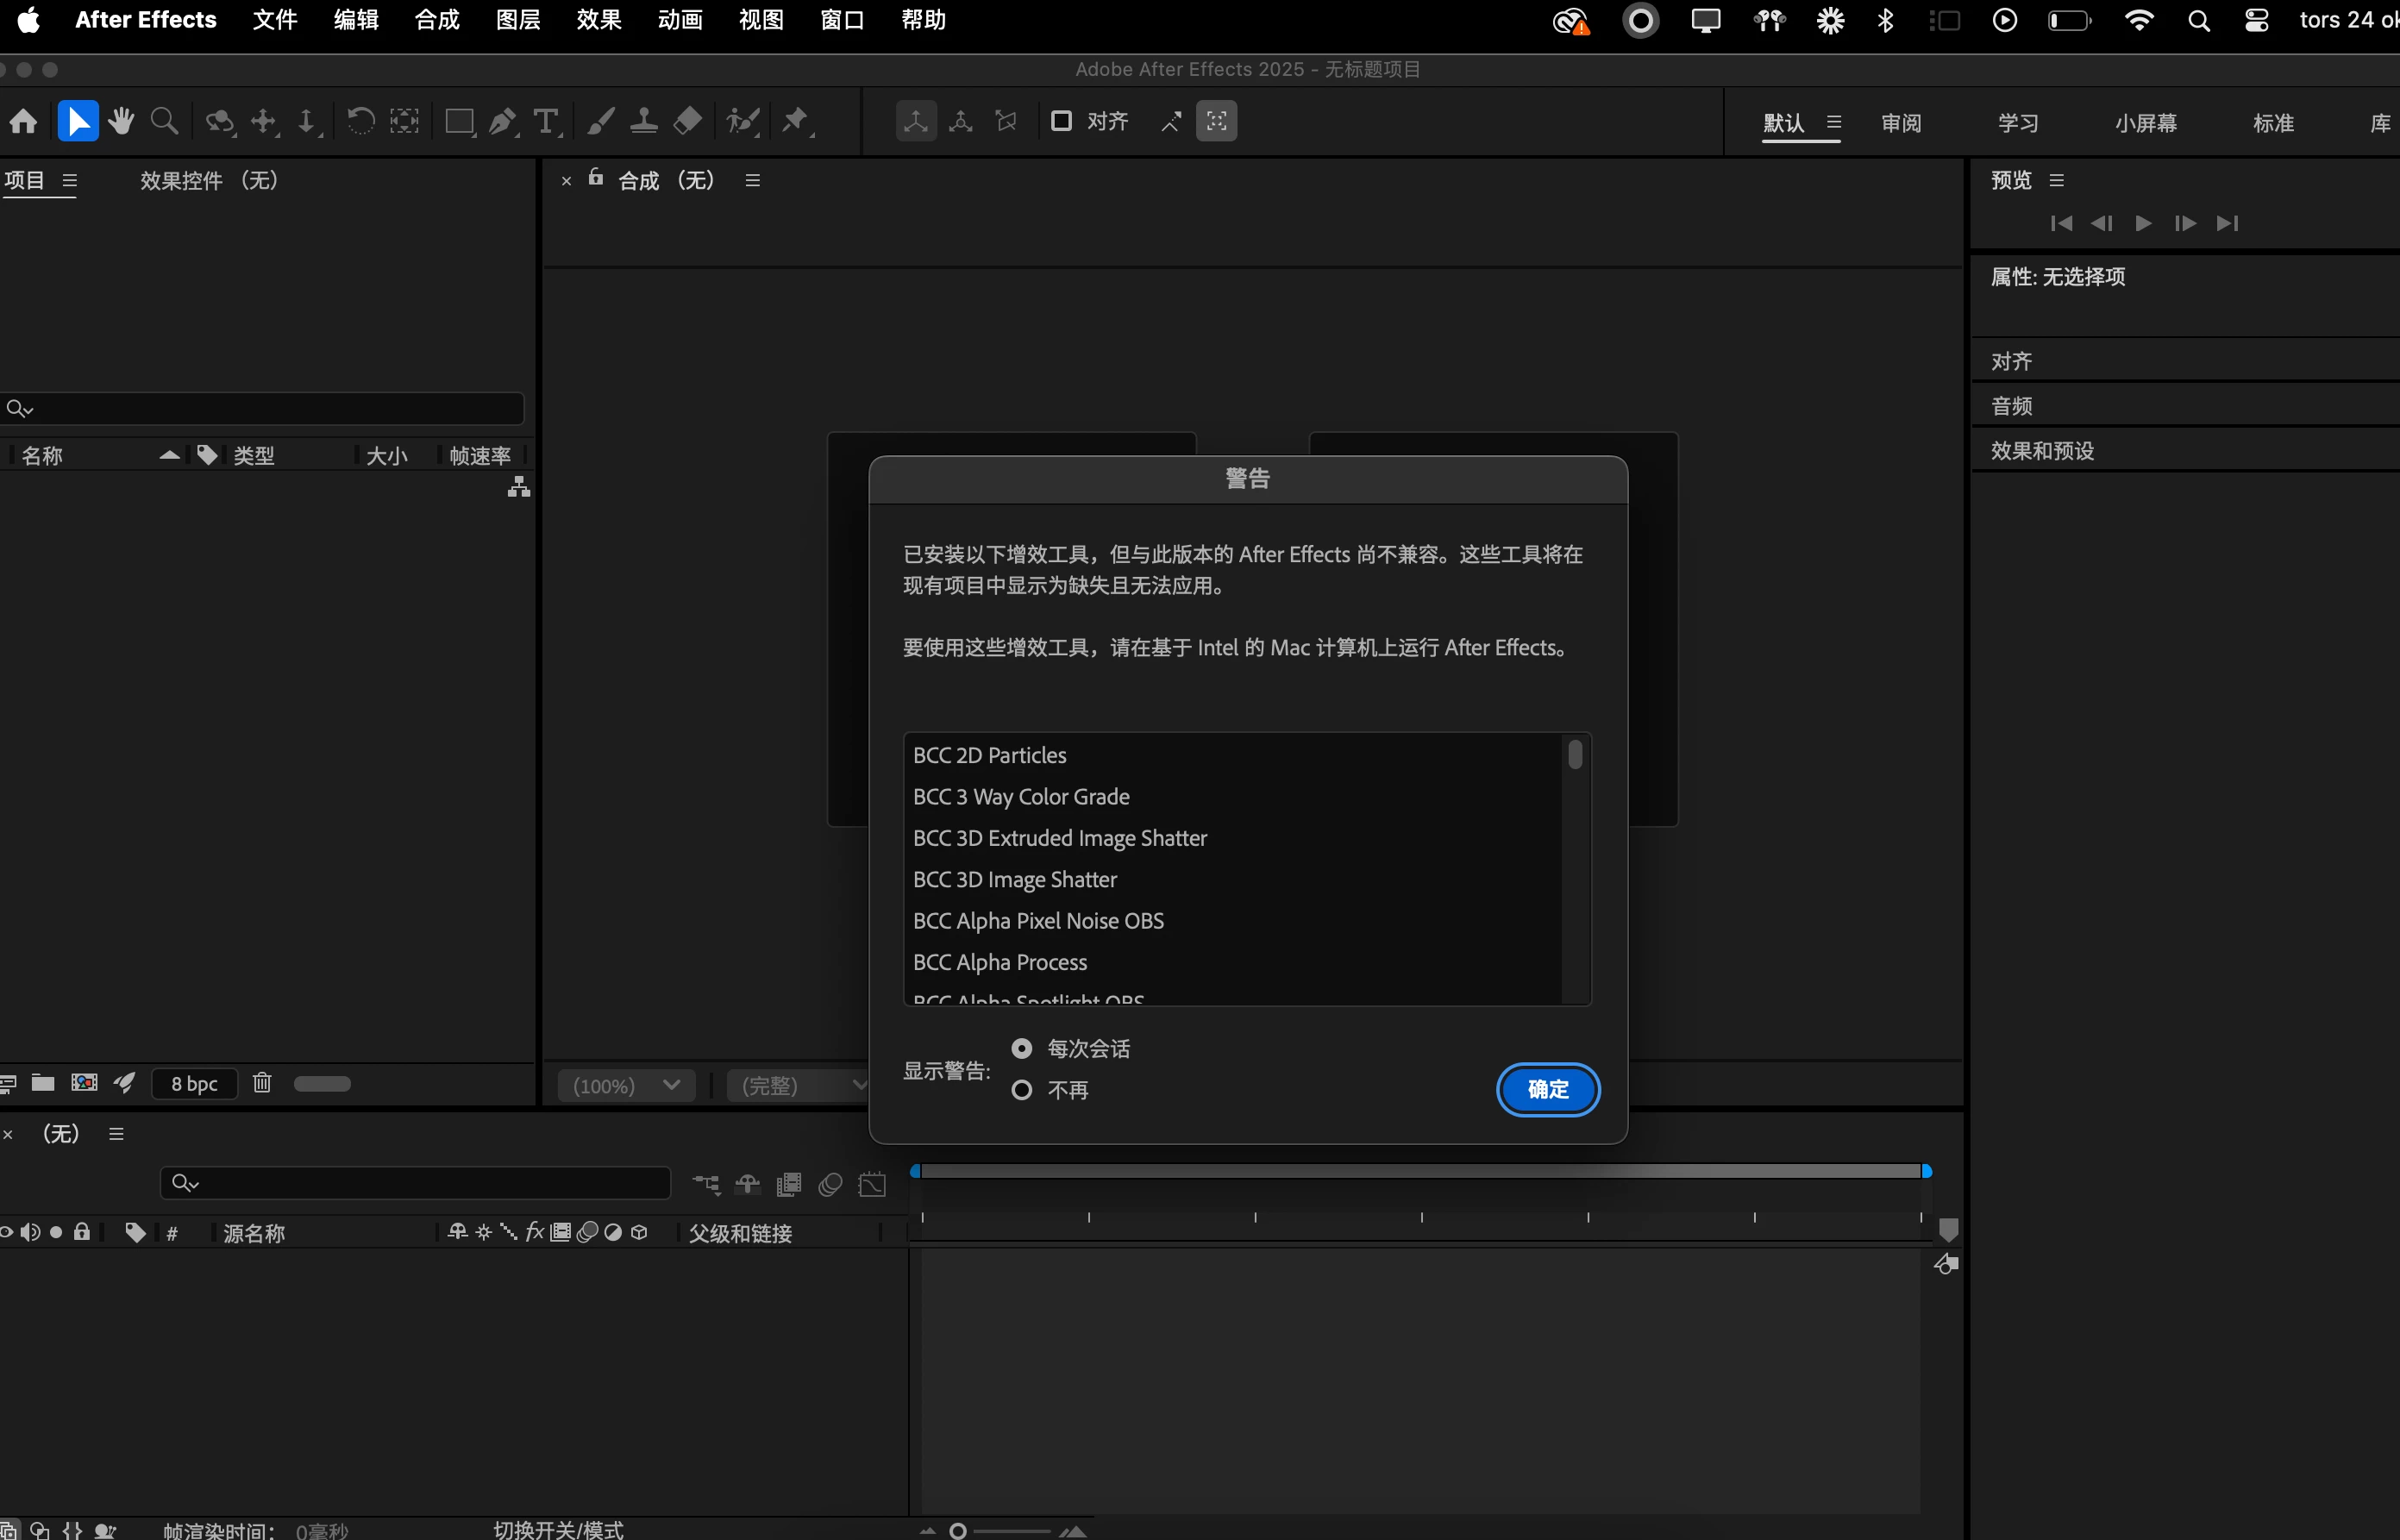Select the Puppet Pin tool
2400x1540 pixels.
795,122
